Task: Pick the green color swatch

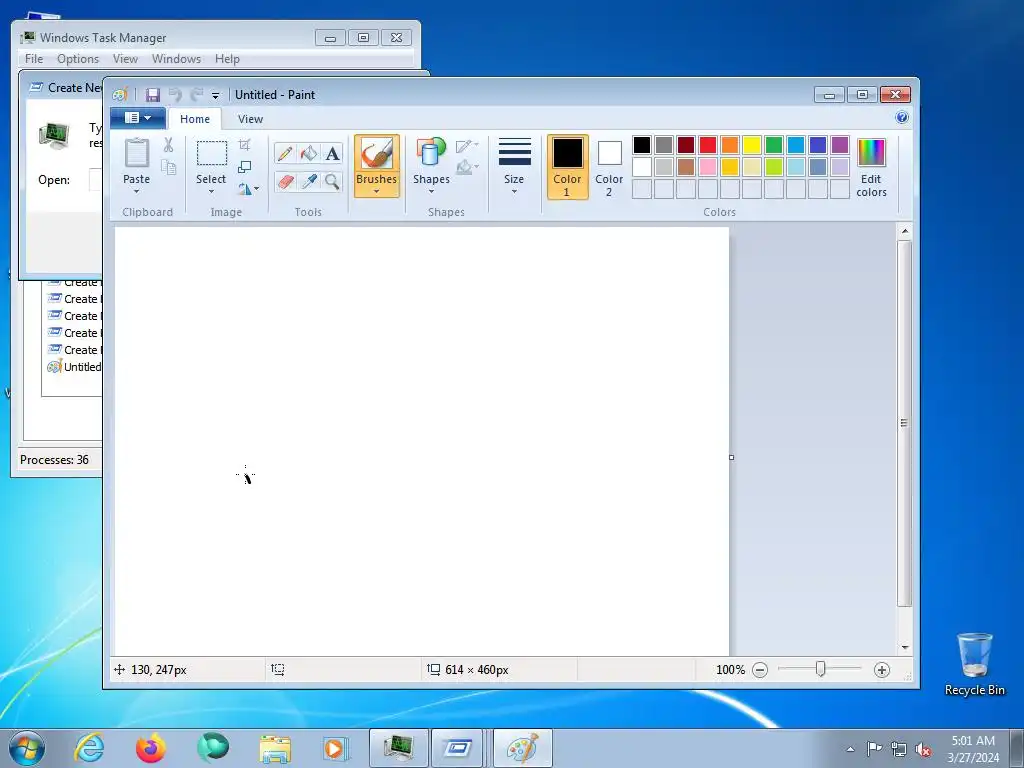Action: click(774, 145)
